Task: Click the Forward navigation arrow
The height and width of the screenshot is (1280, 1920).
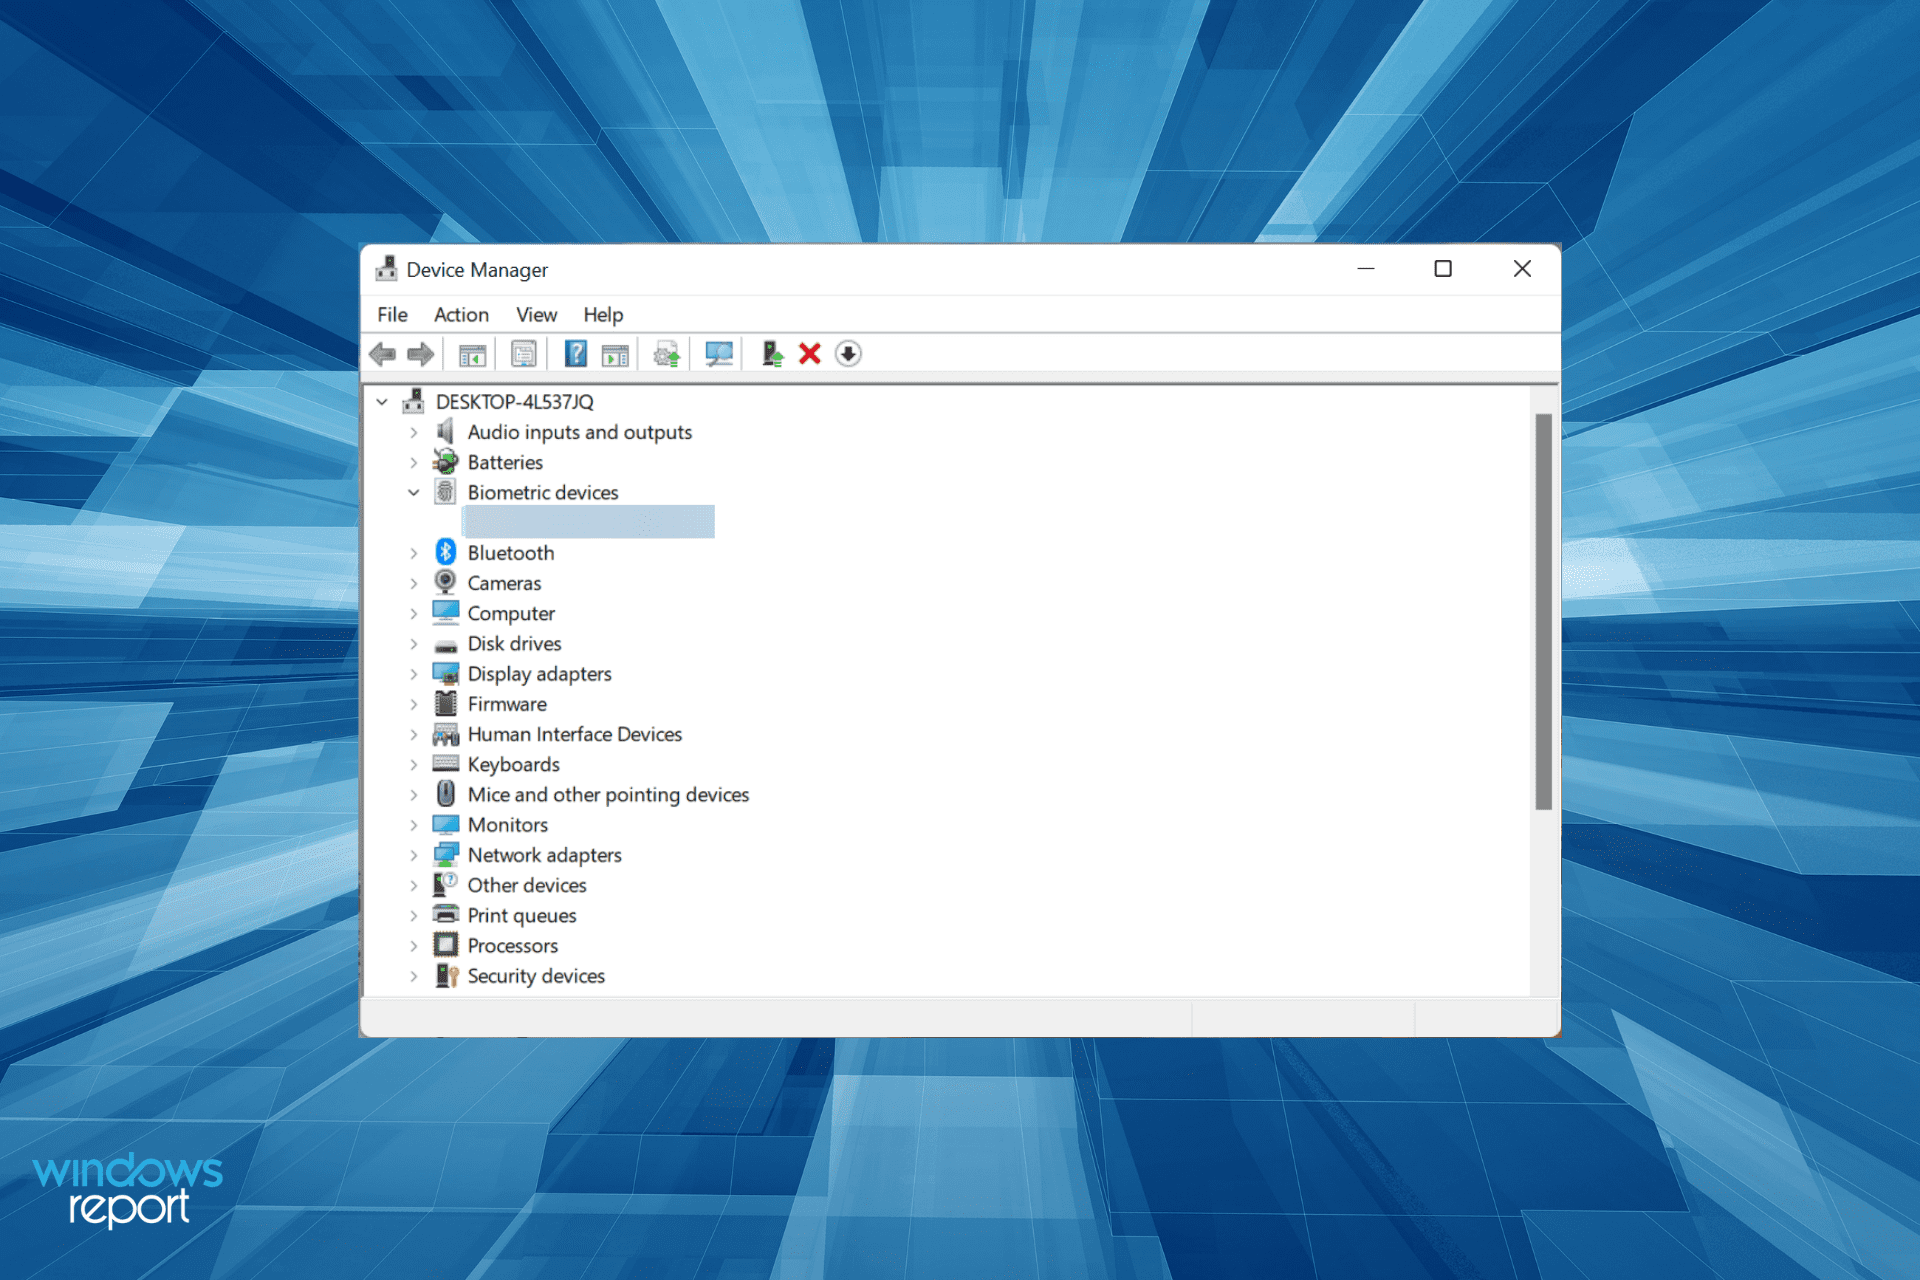Action: 420,353
